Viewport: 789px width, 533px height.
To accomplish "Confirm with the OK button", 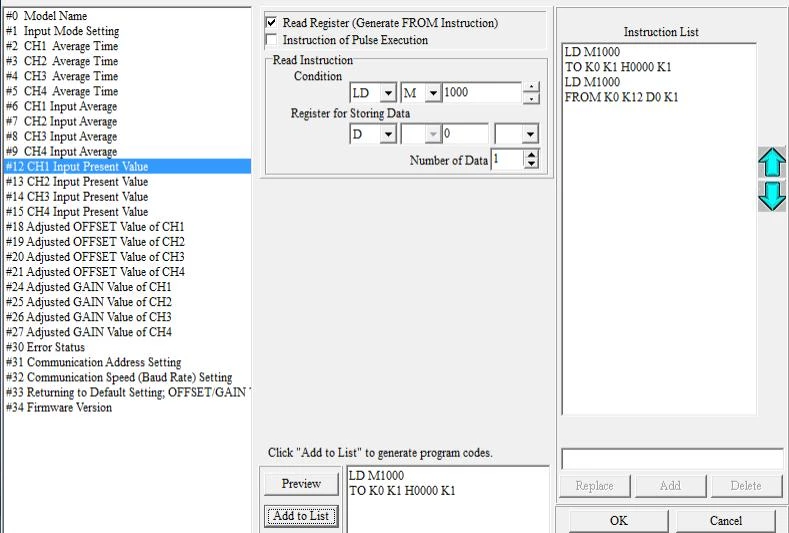I will pos(618,520).
